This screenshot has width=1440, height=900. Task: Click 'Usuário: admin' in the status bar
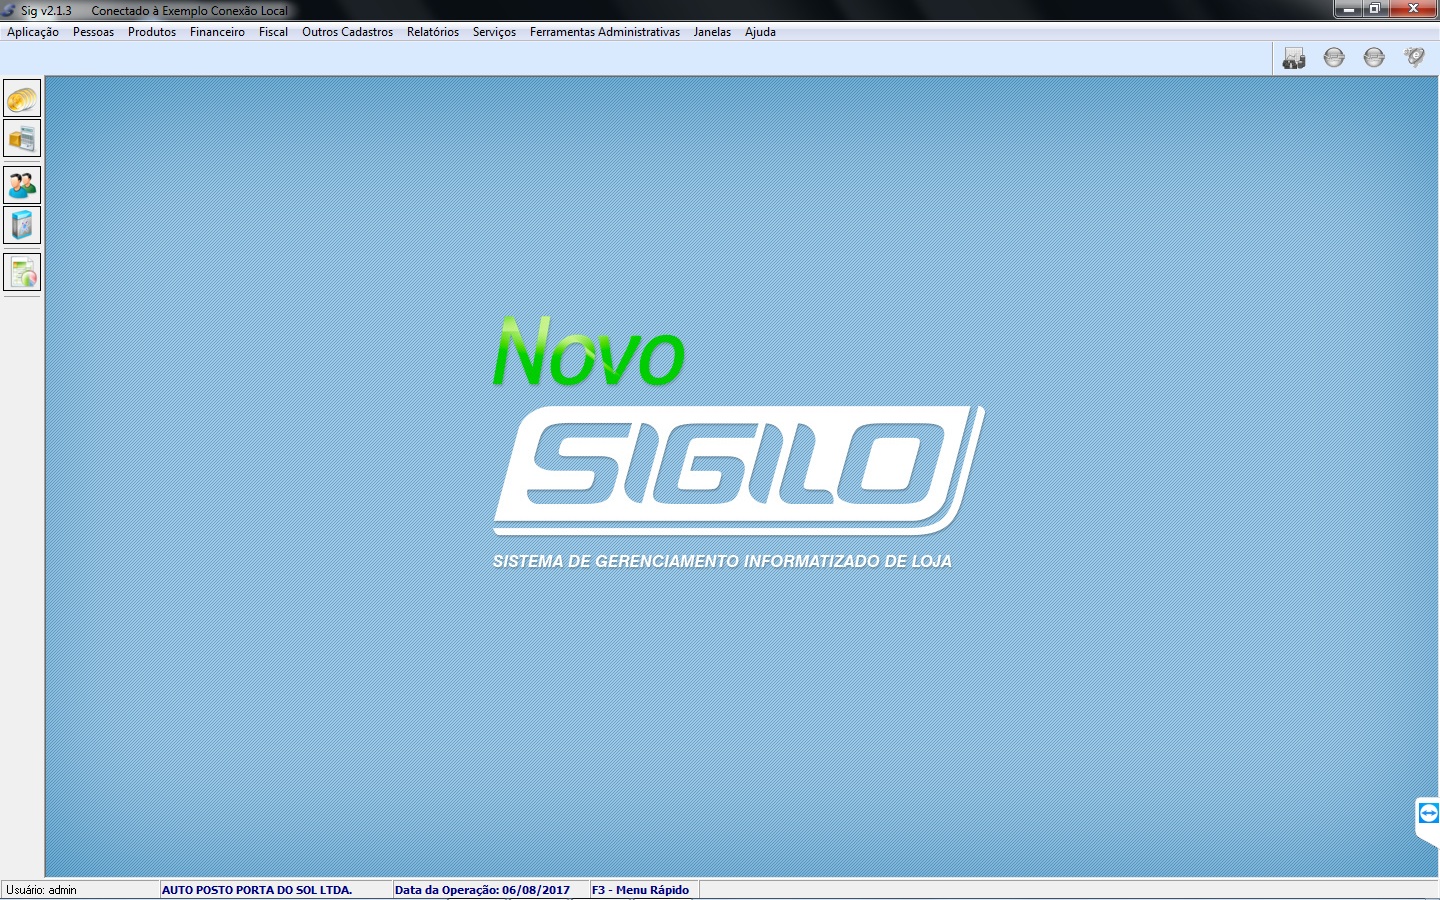pos(41,890)
